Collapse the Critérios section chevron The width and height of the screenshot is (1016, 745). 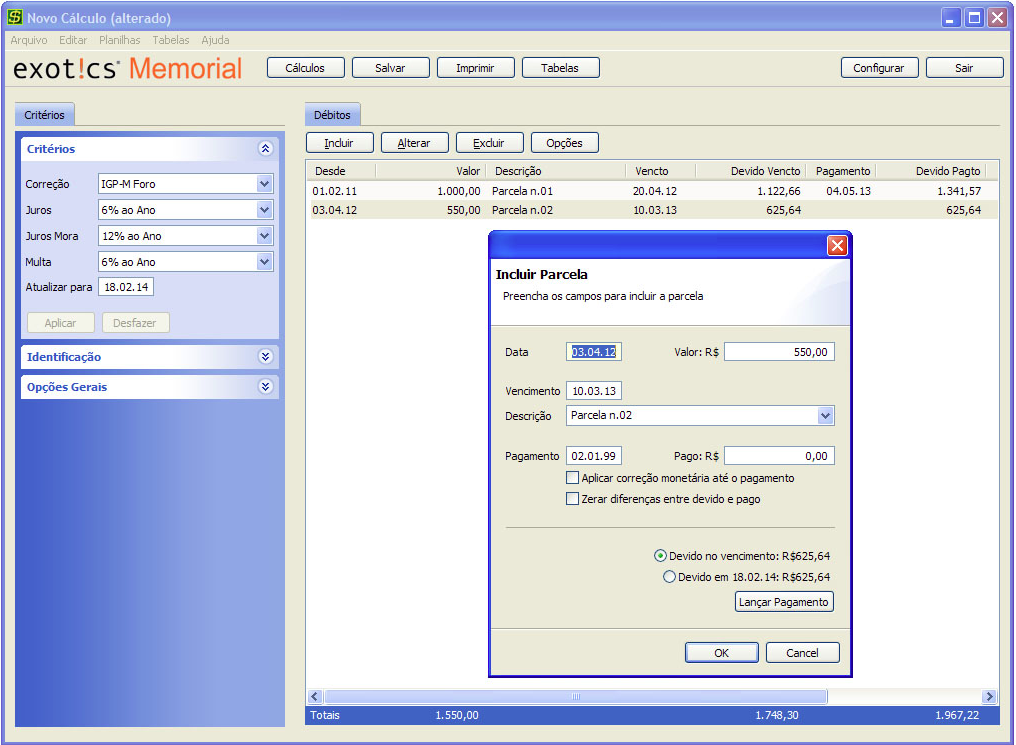tap(265, 149)
